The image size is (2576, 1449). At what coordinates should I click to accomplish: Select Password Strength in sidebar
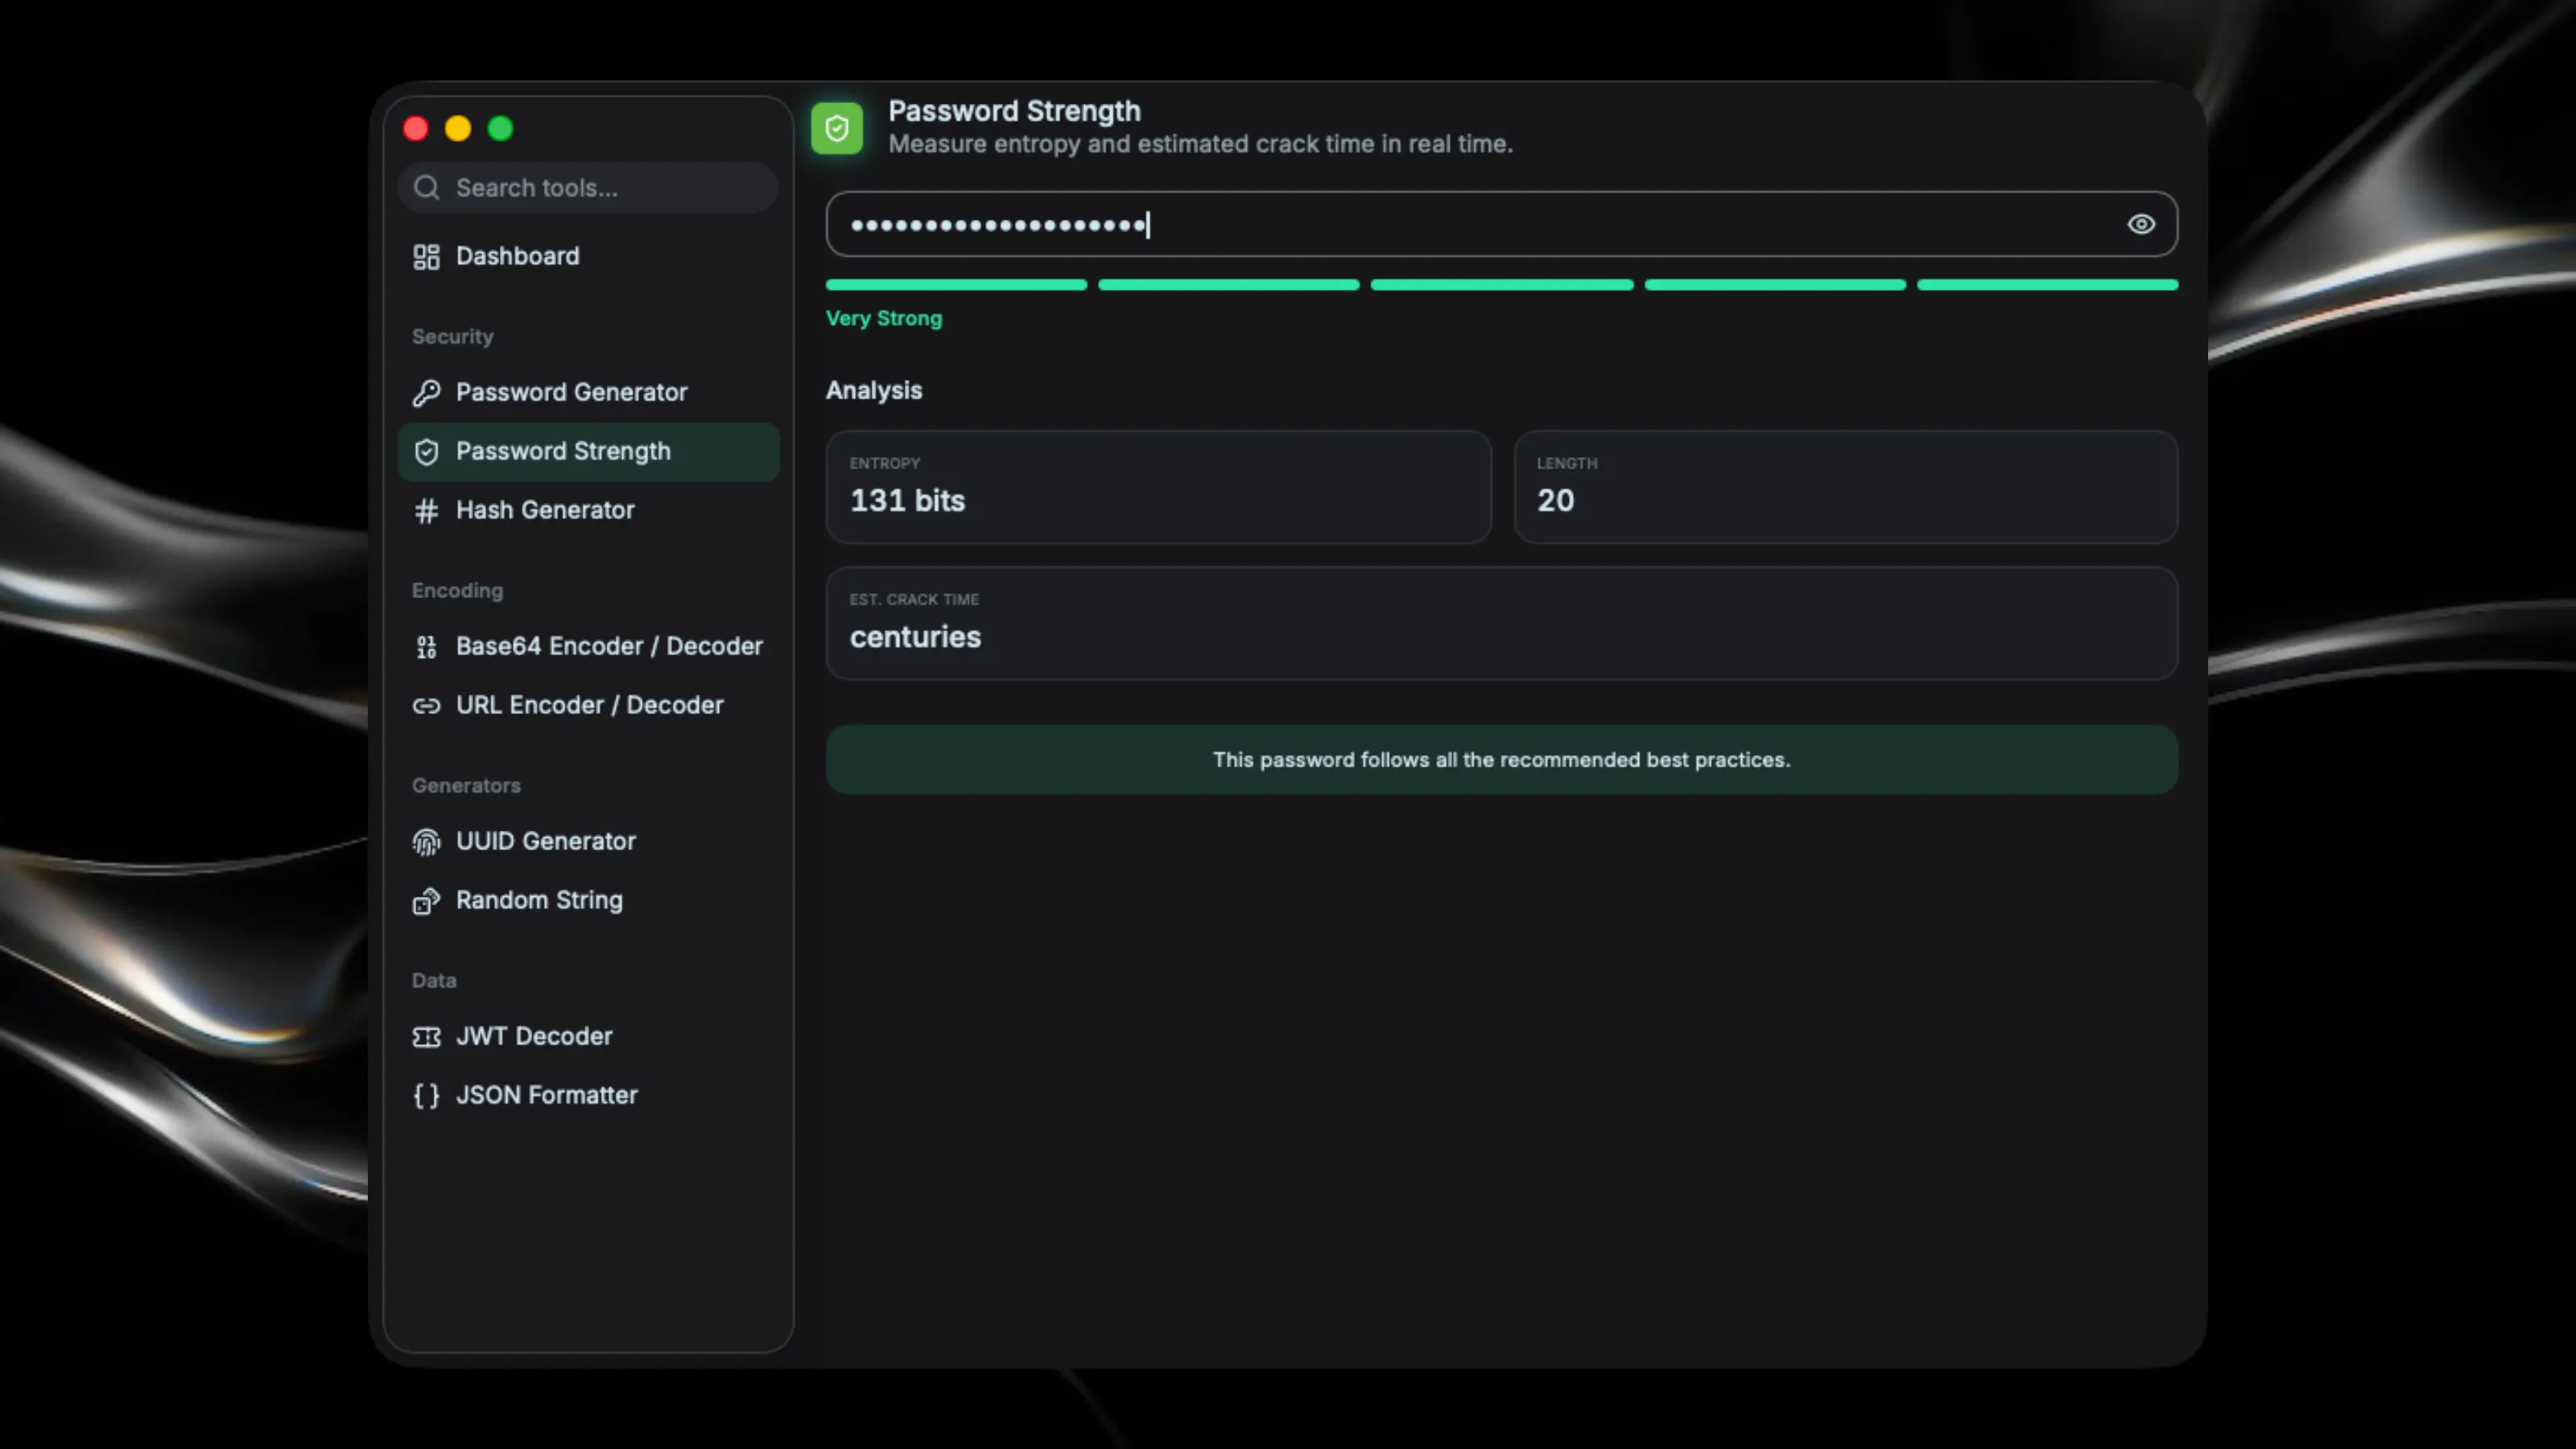tap(588, 452)
